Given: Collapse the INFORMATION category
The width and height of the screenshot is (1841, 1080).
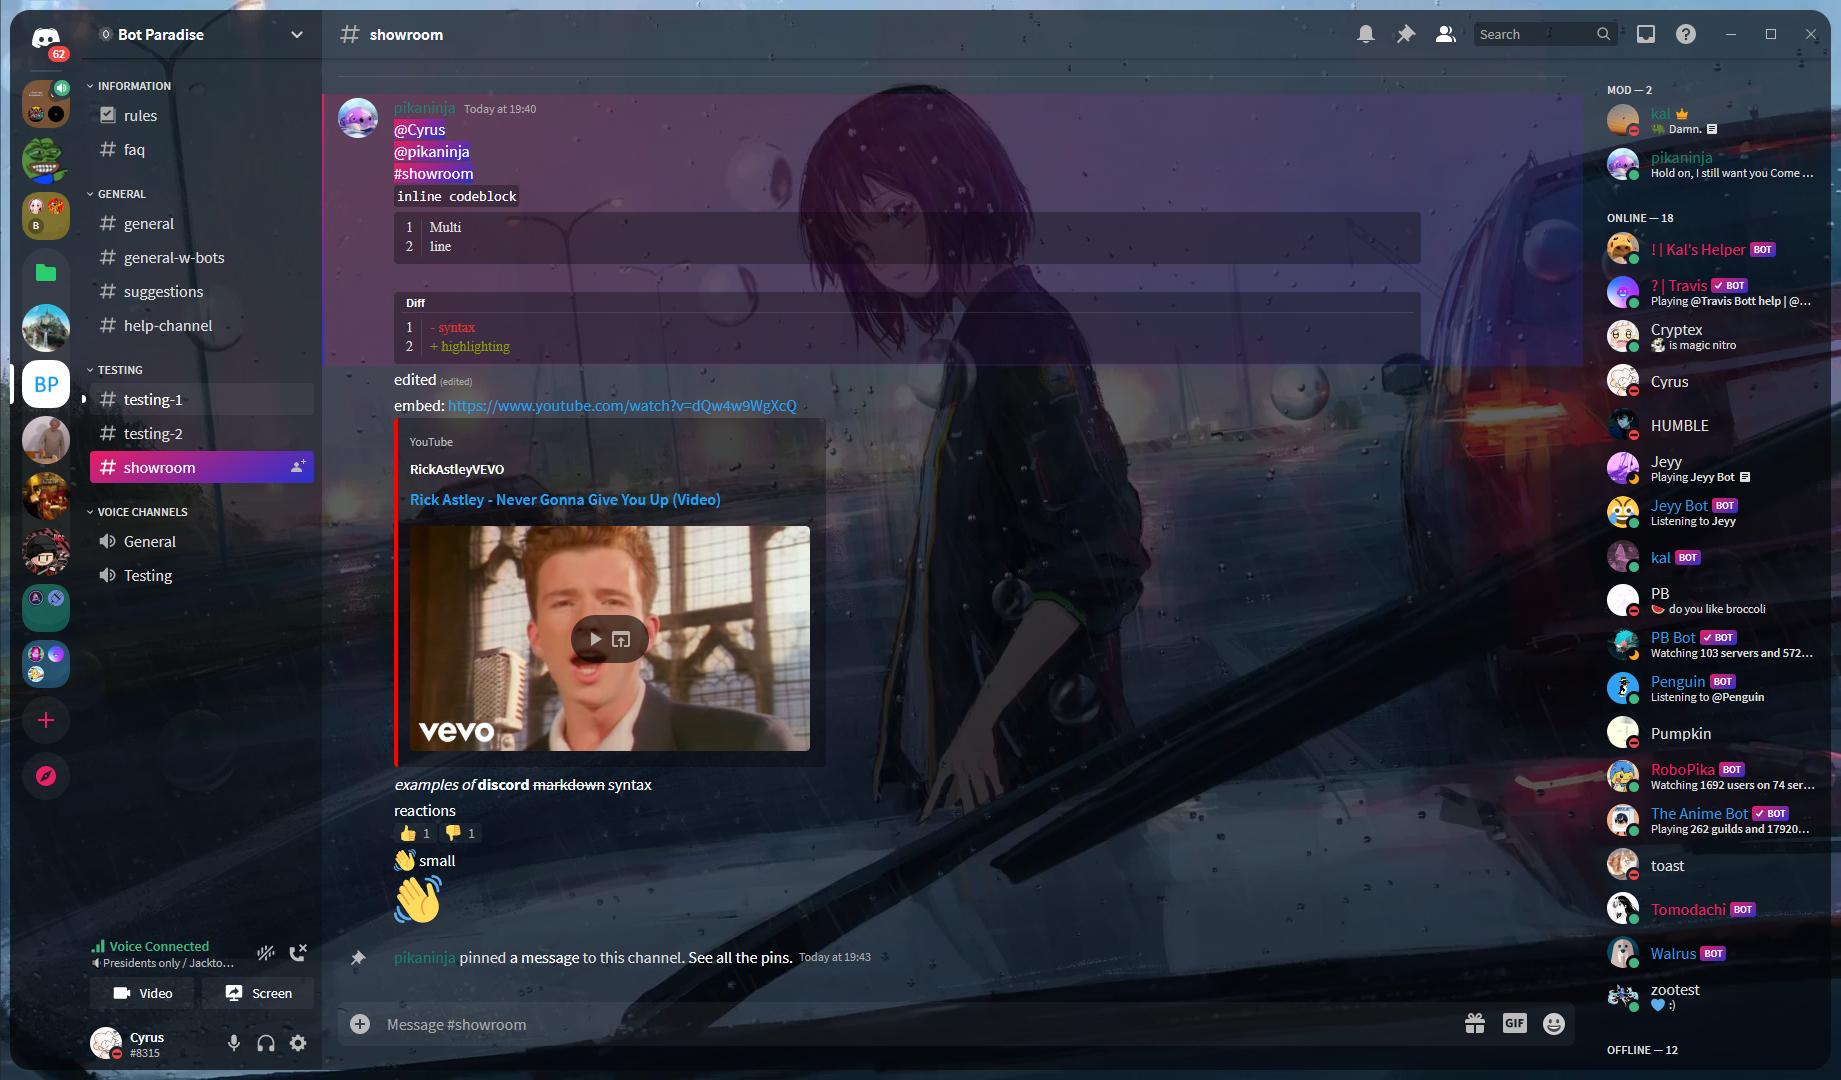Looking at the screenshot, I should click(130, 86).
